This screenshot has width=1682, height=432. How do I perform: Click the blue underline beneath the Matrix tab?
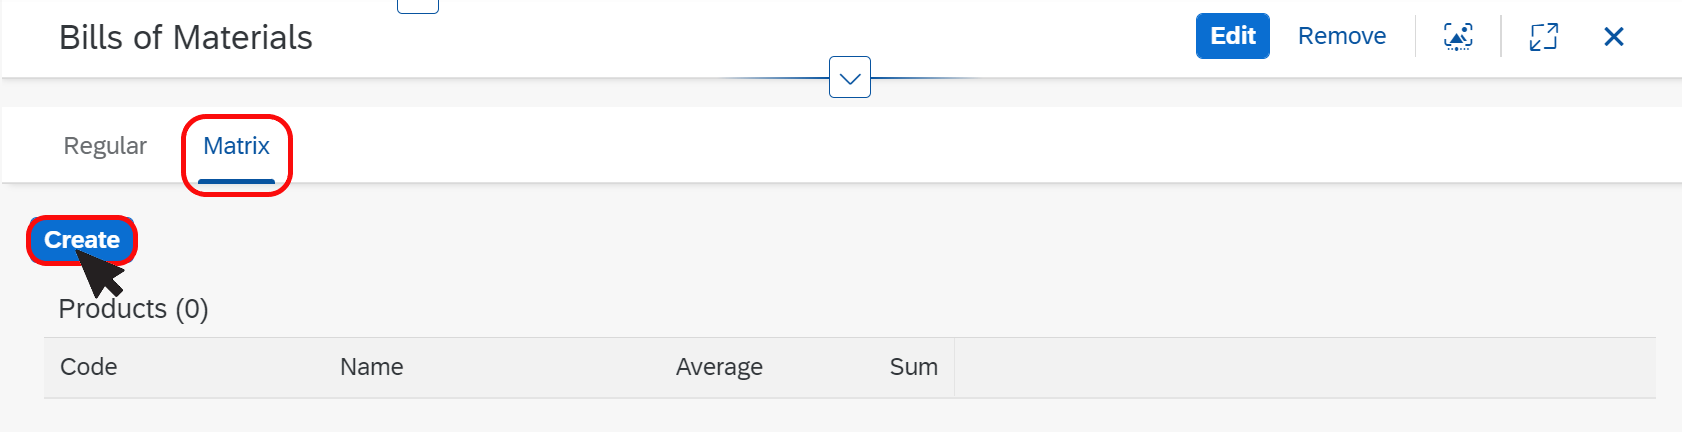[x=237, y=181]
